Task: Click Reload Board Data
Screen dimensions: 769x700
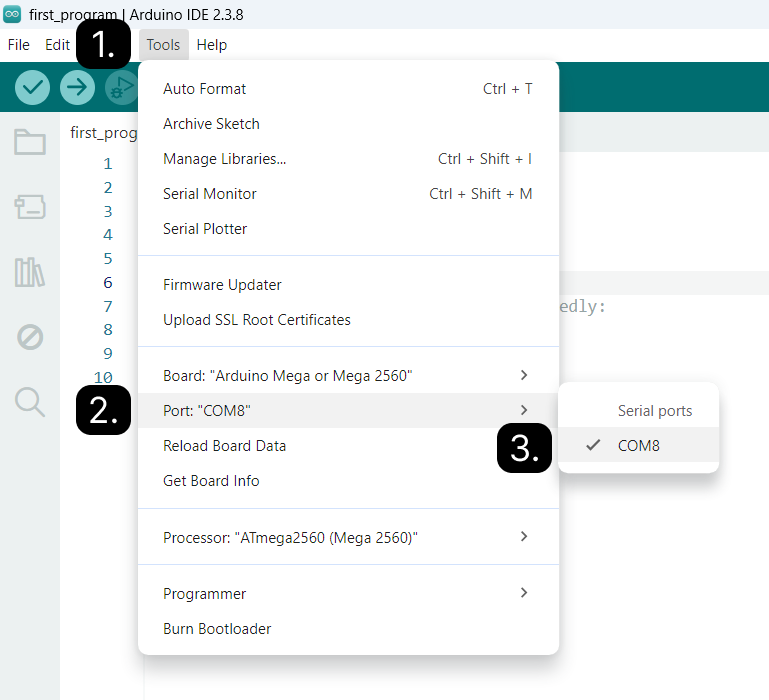Action: 348,445
